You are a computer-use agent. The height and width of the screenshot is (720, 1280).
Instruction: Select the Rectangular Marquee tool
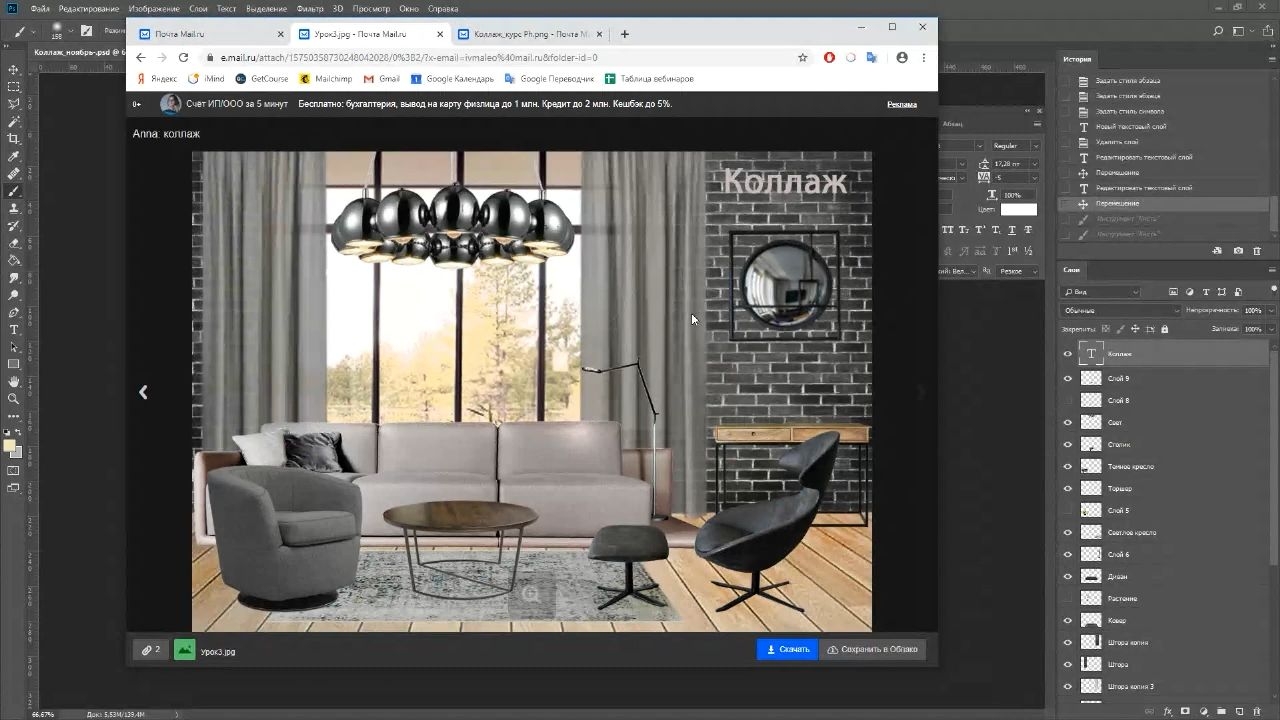pyautogui.click(x=14, y=87)
